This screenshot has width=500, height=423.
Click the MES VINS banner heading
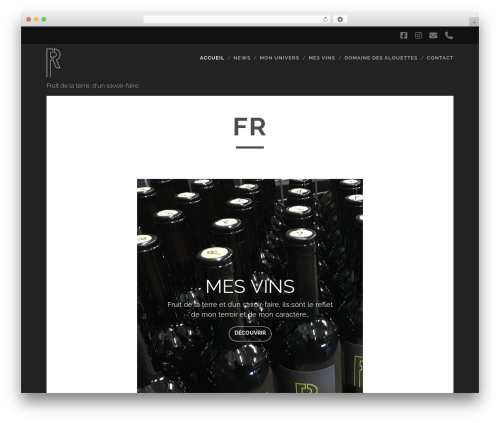[x=250, y=286]
